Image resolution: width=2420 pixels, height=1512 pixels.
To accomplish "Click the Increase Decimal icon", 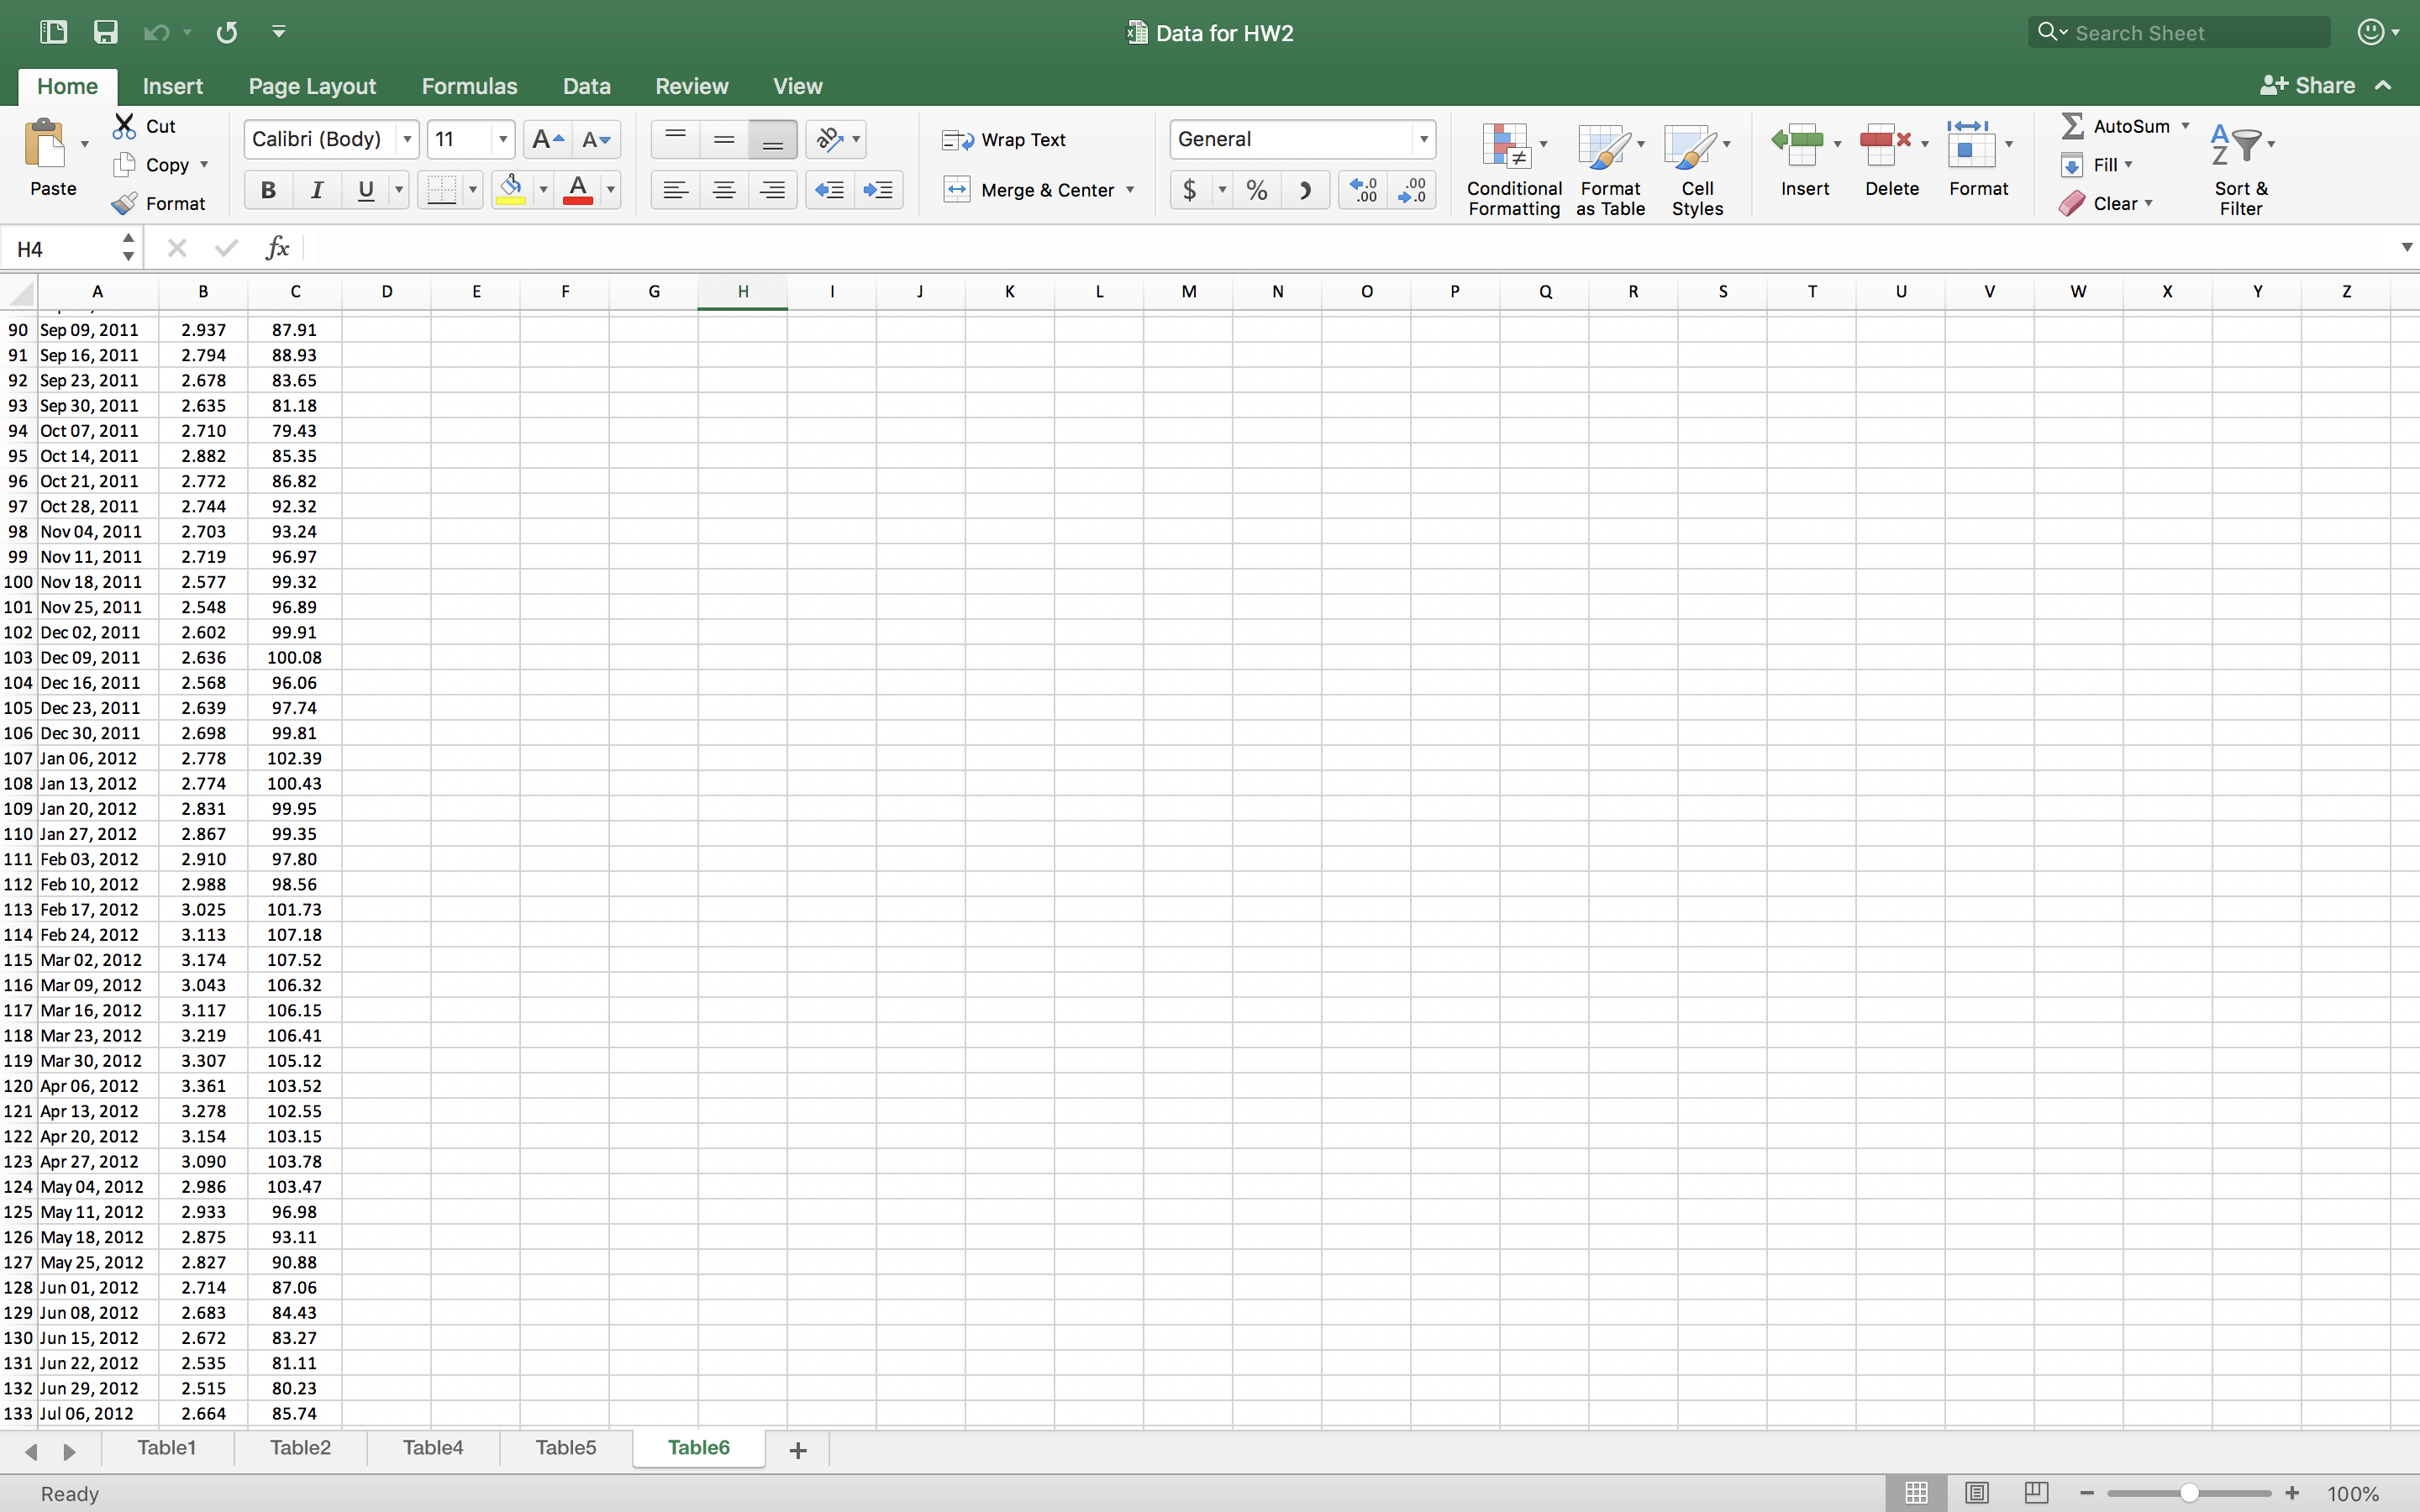I will [1363, 190].
